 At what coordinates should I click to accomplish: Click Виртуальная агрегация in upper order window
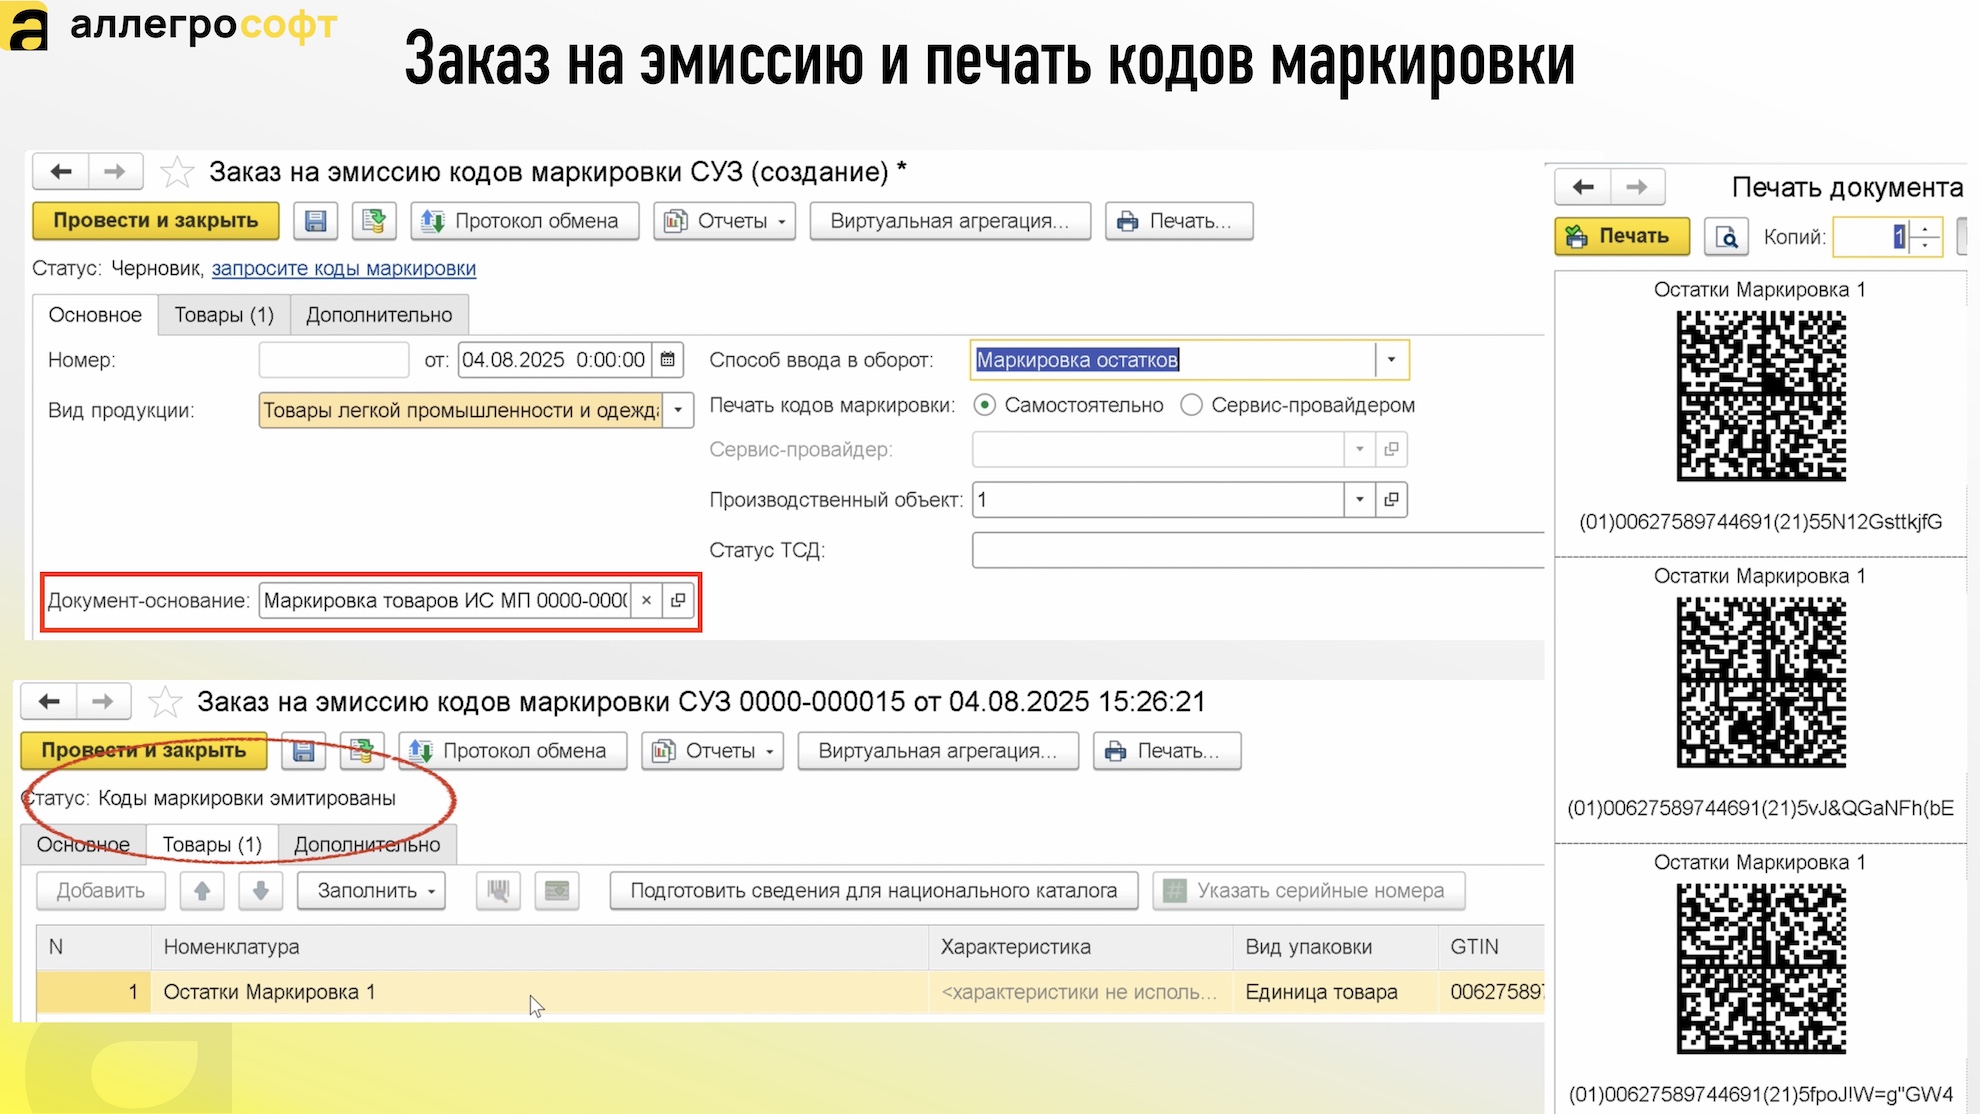click(x=950, y=221)
